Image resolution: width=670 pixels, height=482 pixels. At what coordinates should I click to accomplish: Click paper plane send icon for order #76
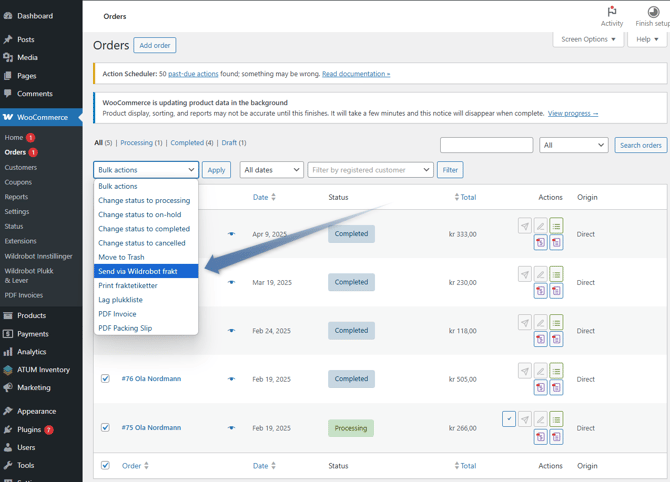coord(525,370)
